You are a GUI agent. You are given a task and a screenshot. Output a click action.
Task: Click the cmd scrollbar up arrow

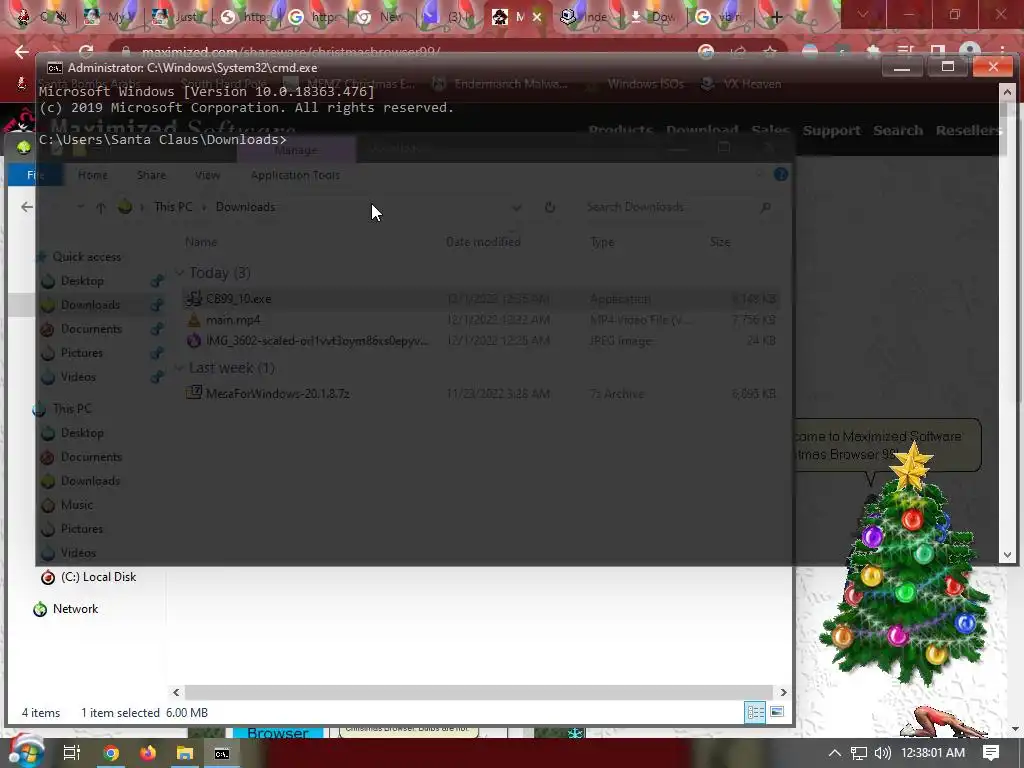coord(1007,93)
